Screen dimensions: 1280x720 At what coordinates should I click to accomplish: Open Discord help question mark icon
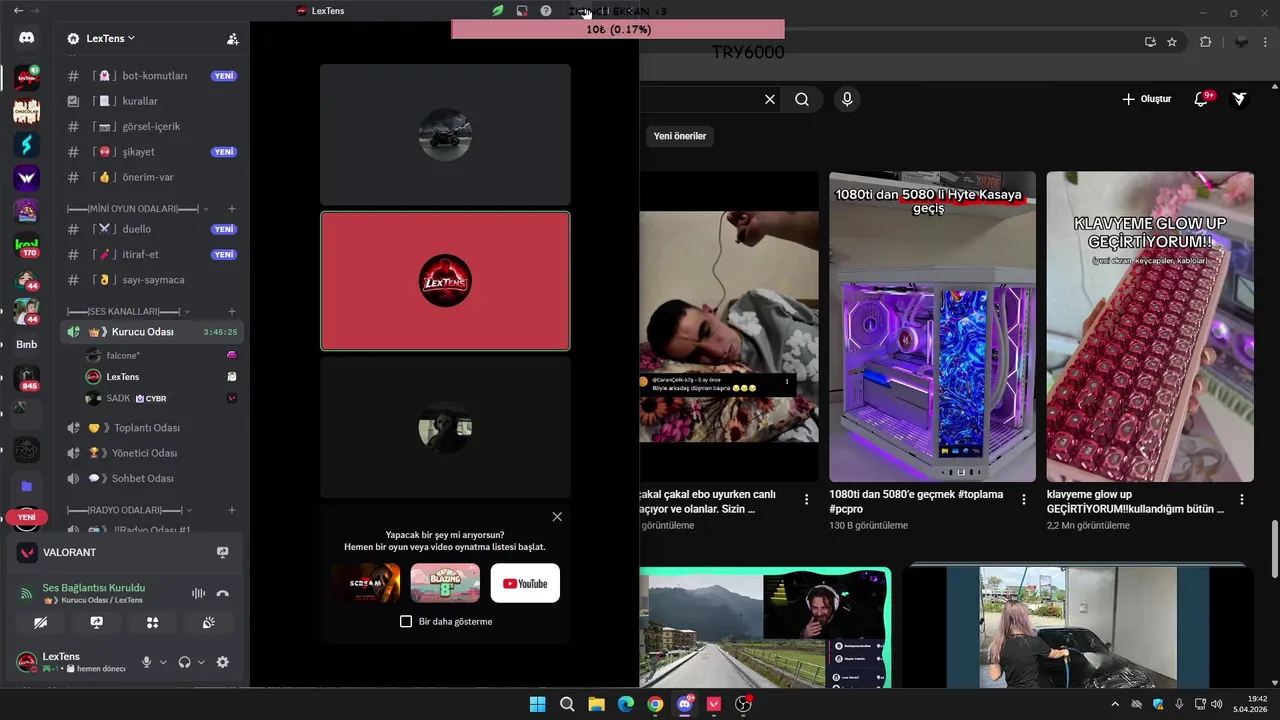point(546,11)
